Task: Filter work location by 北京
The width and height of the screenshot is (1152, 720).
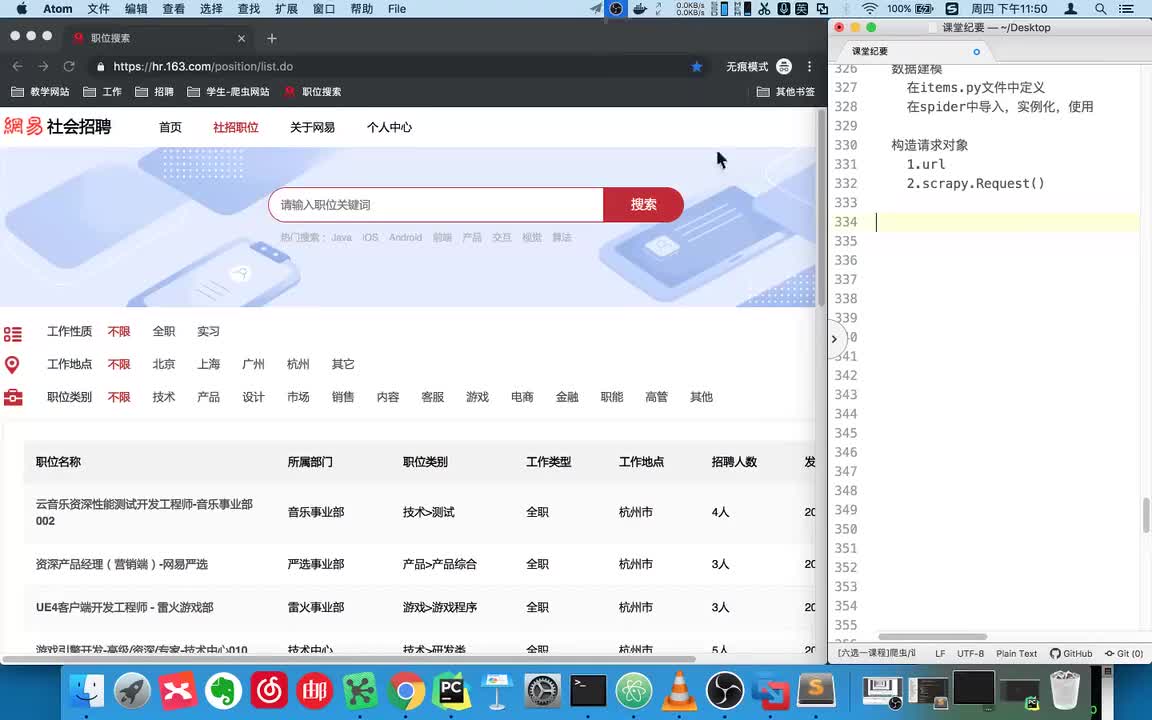Action: (163, 364)
